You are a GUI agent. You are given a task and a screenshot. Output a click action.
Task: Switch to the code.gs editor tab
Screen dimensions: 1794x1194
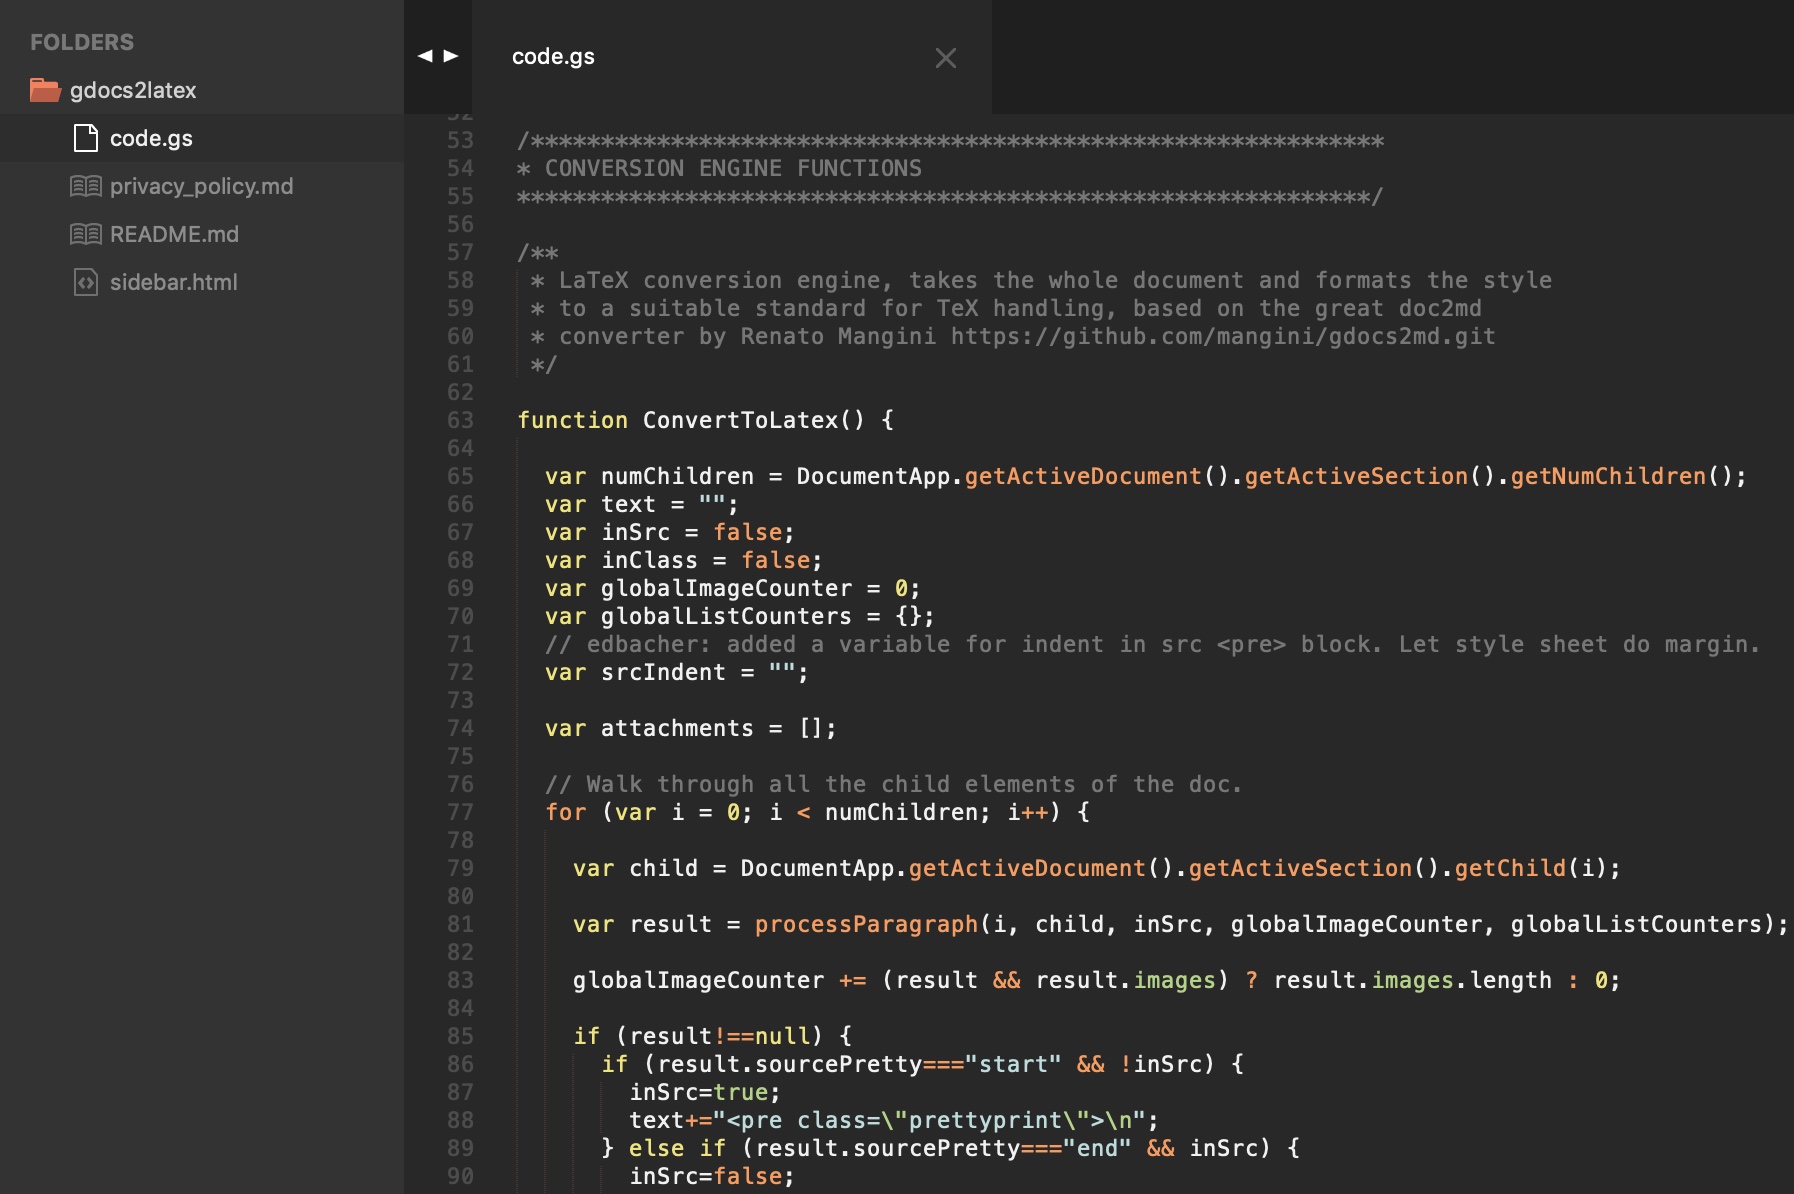coord(553,57)
